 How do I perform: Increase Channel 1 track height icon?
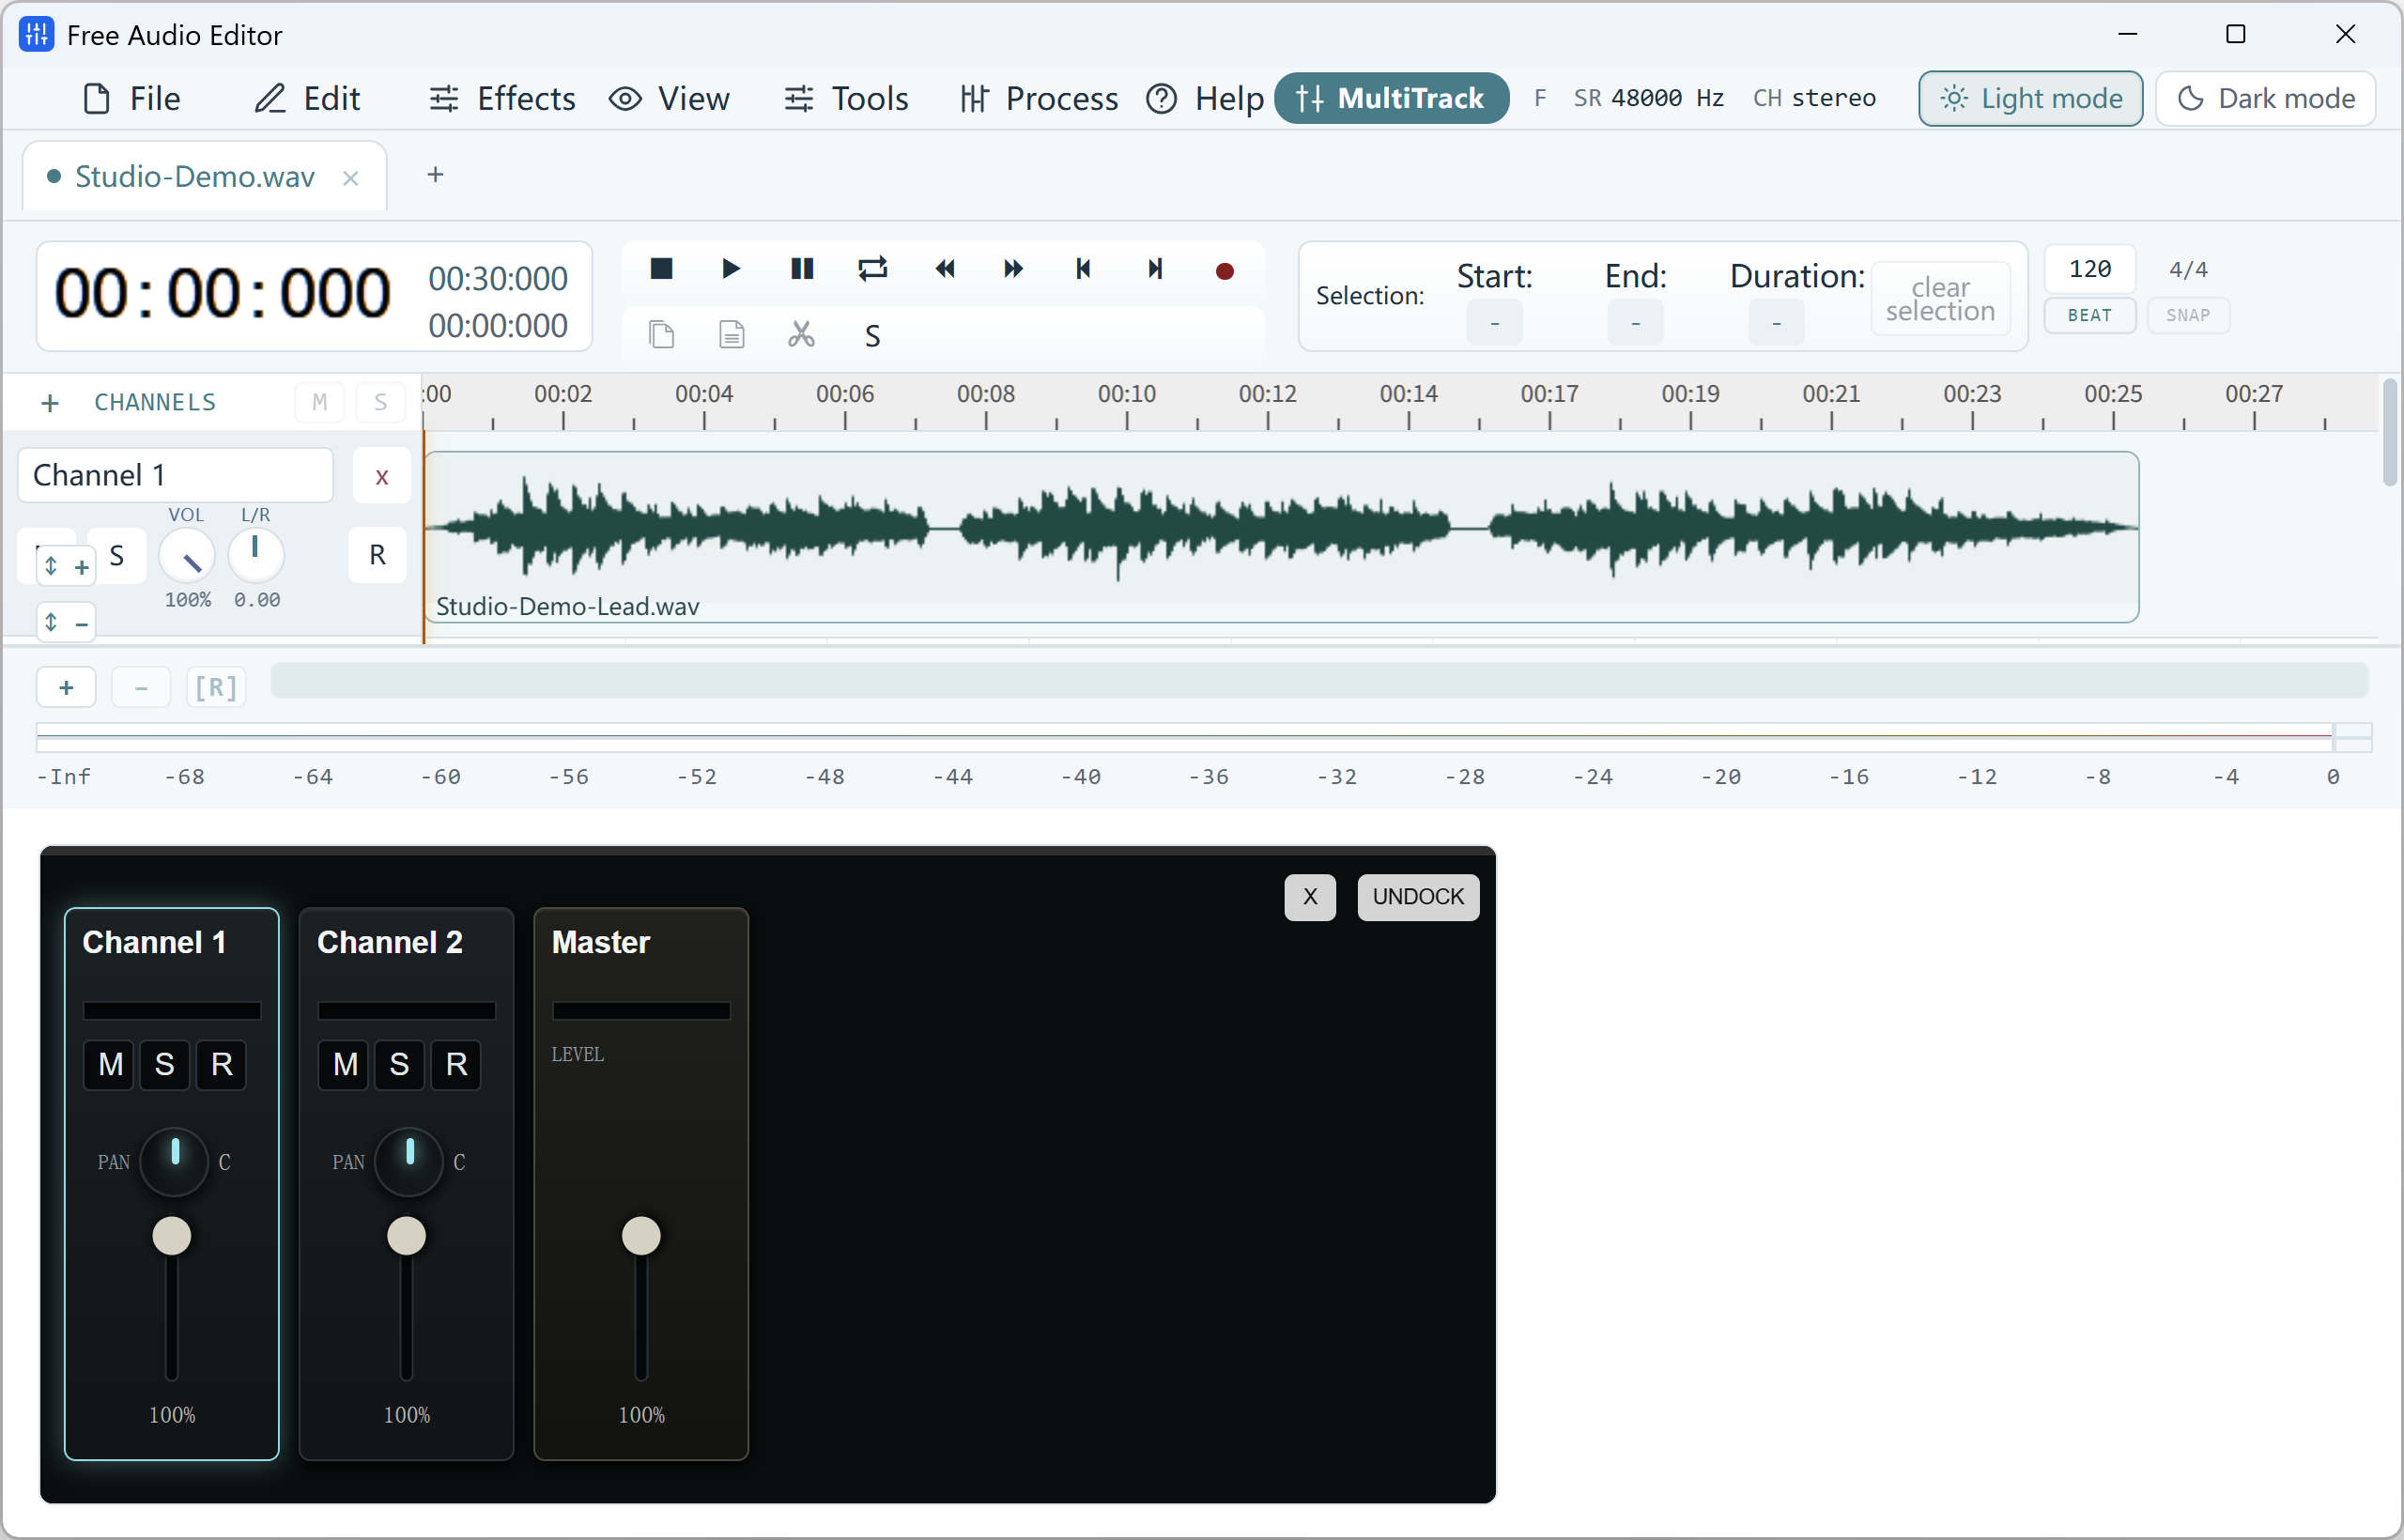tap(66, 567)
